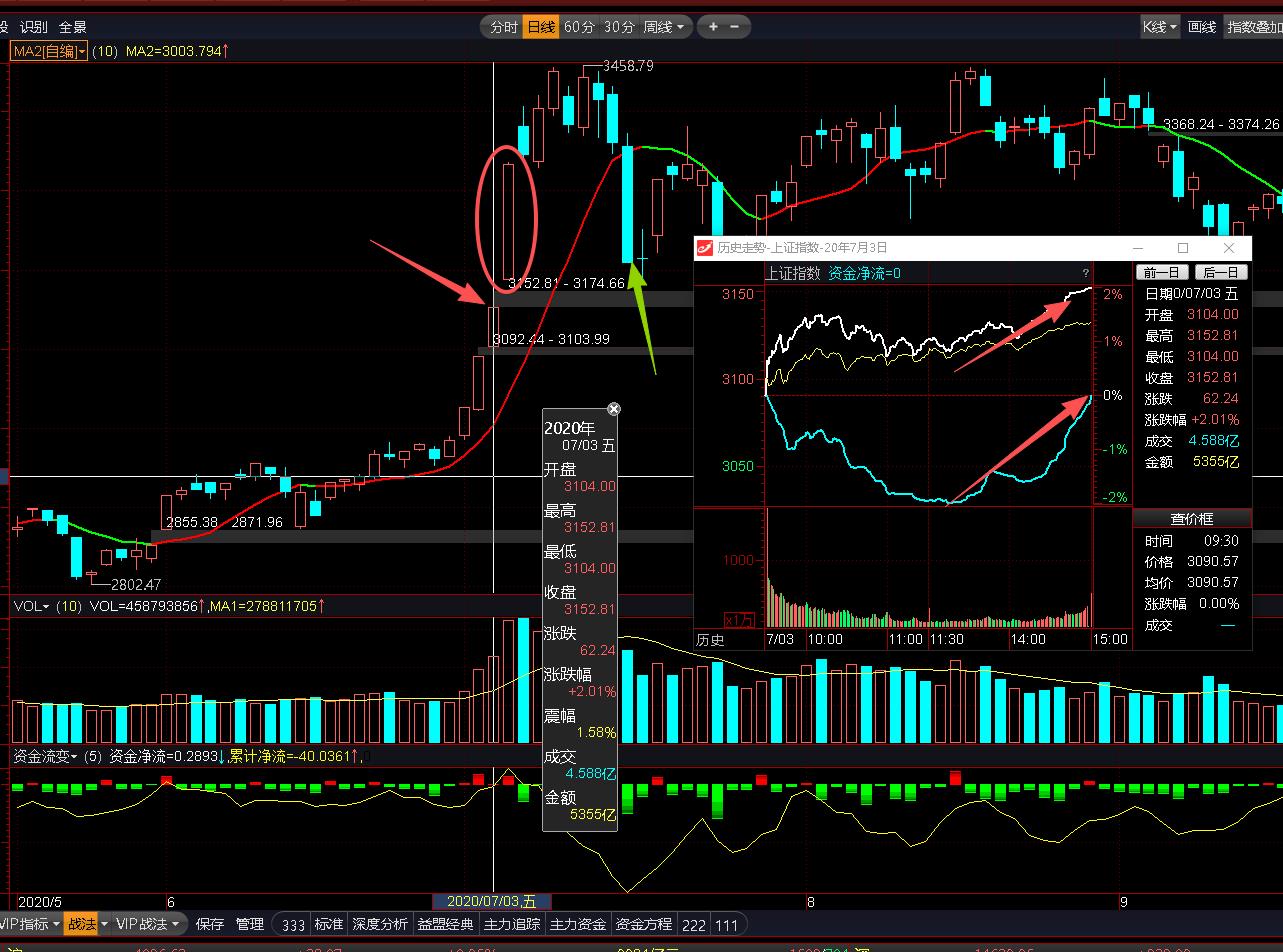Screen dimensions: 1283x952
Task: Click the 前一日 previous day button
Action: pos(1162,272)
